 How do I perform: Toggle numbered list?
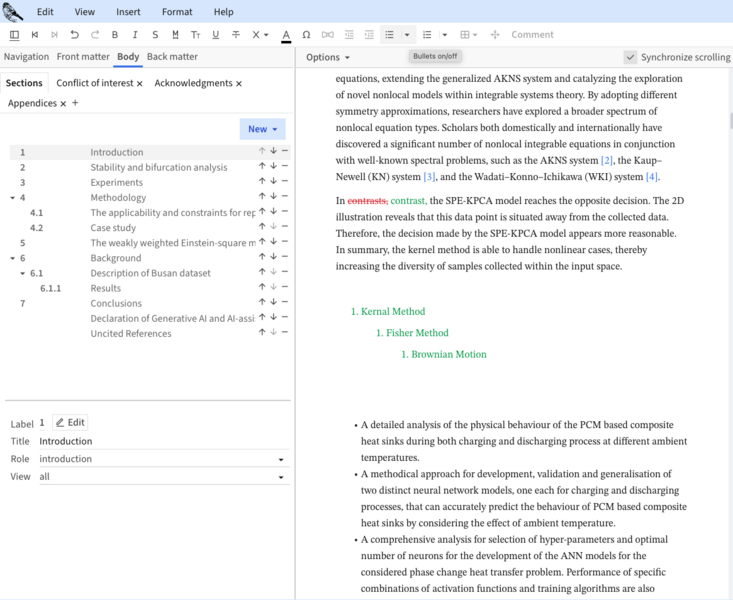pos(427,35)
